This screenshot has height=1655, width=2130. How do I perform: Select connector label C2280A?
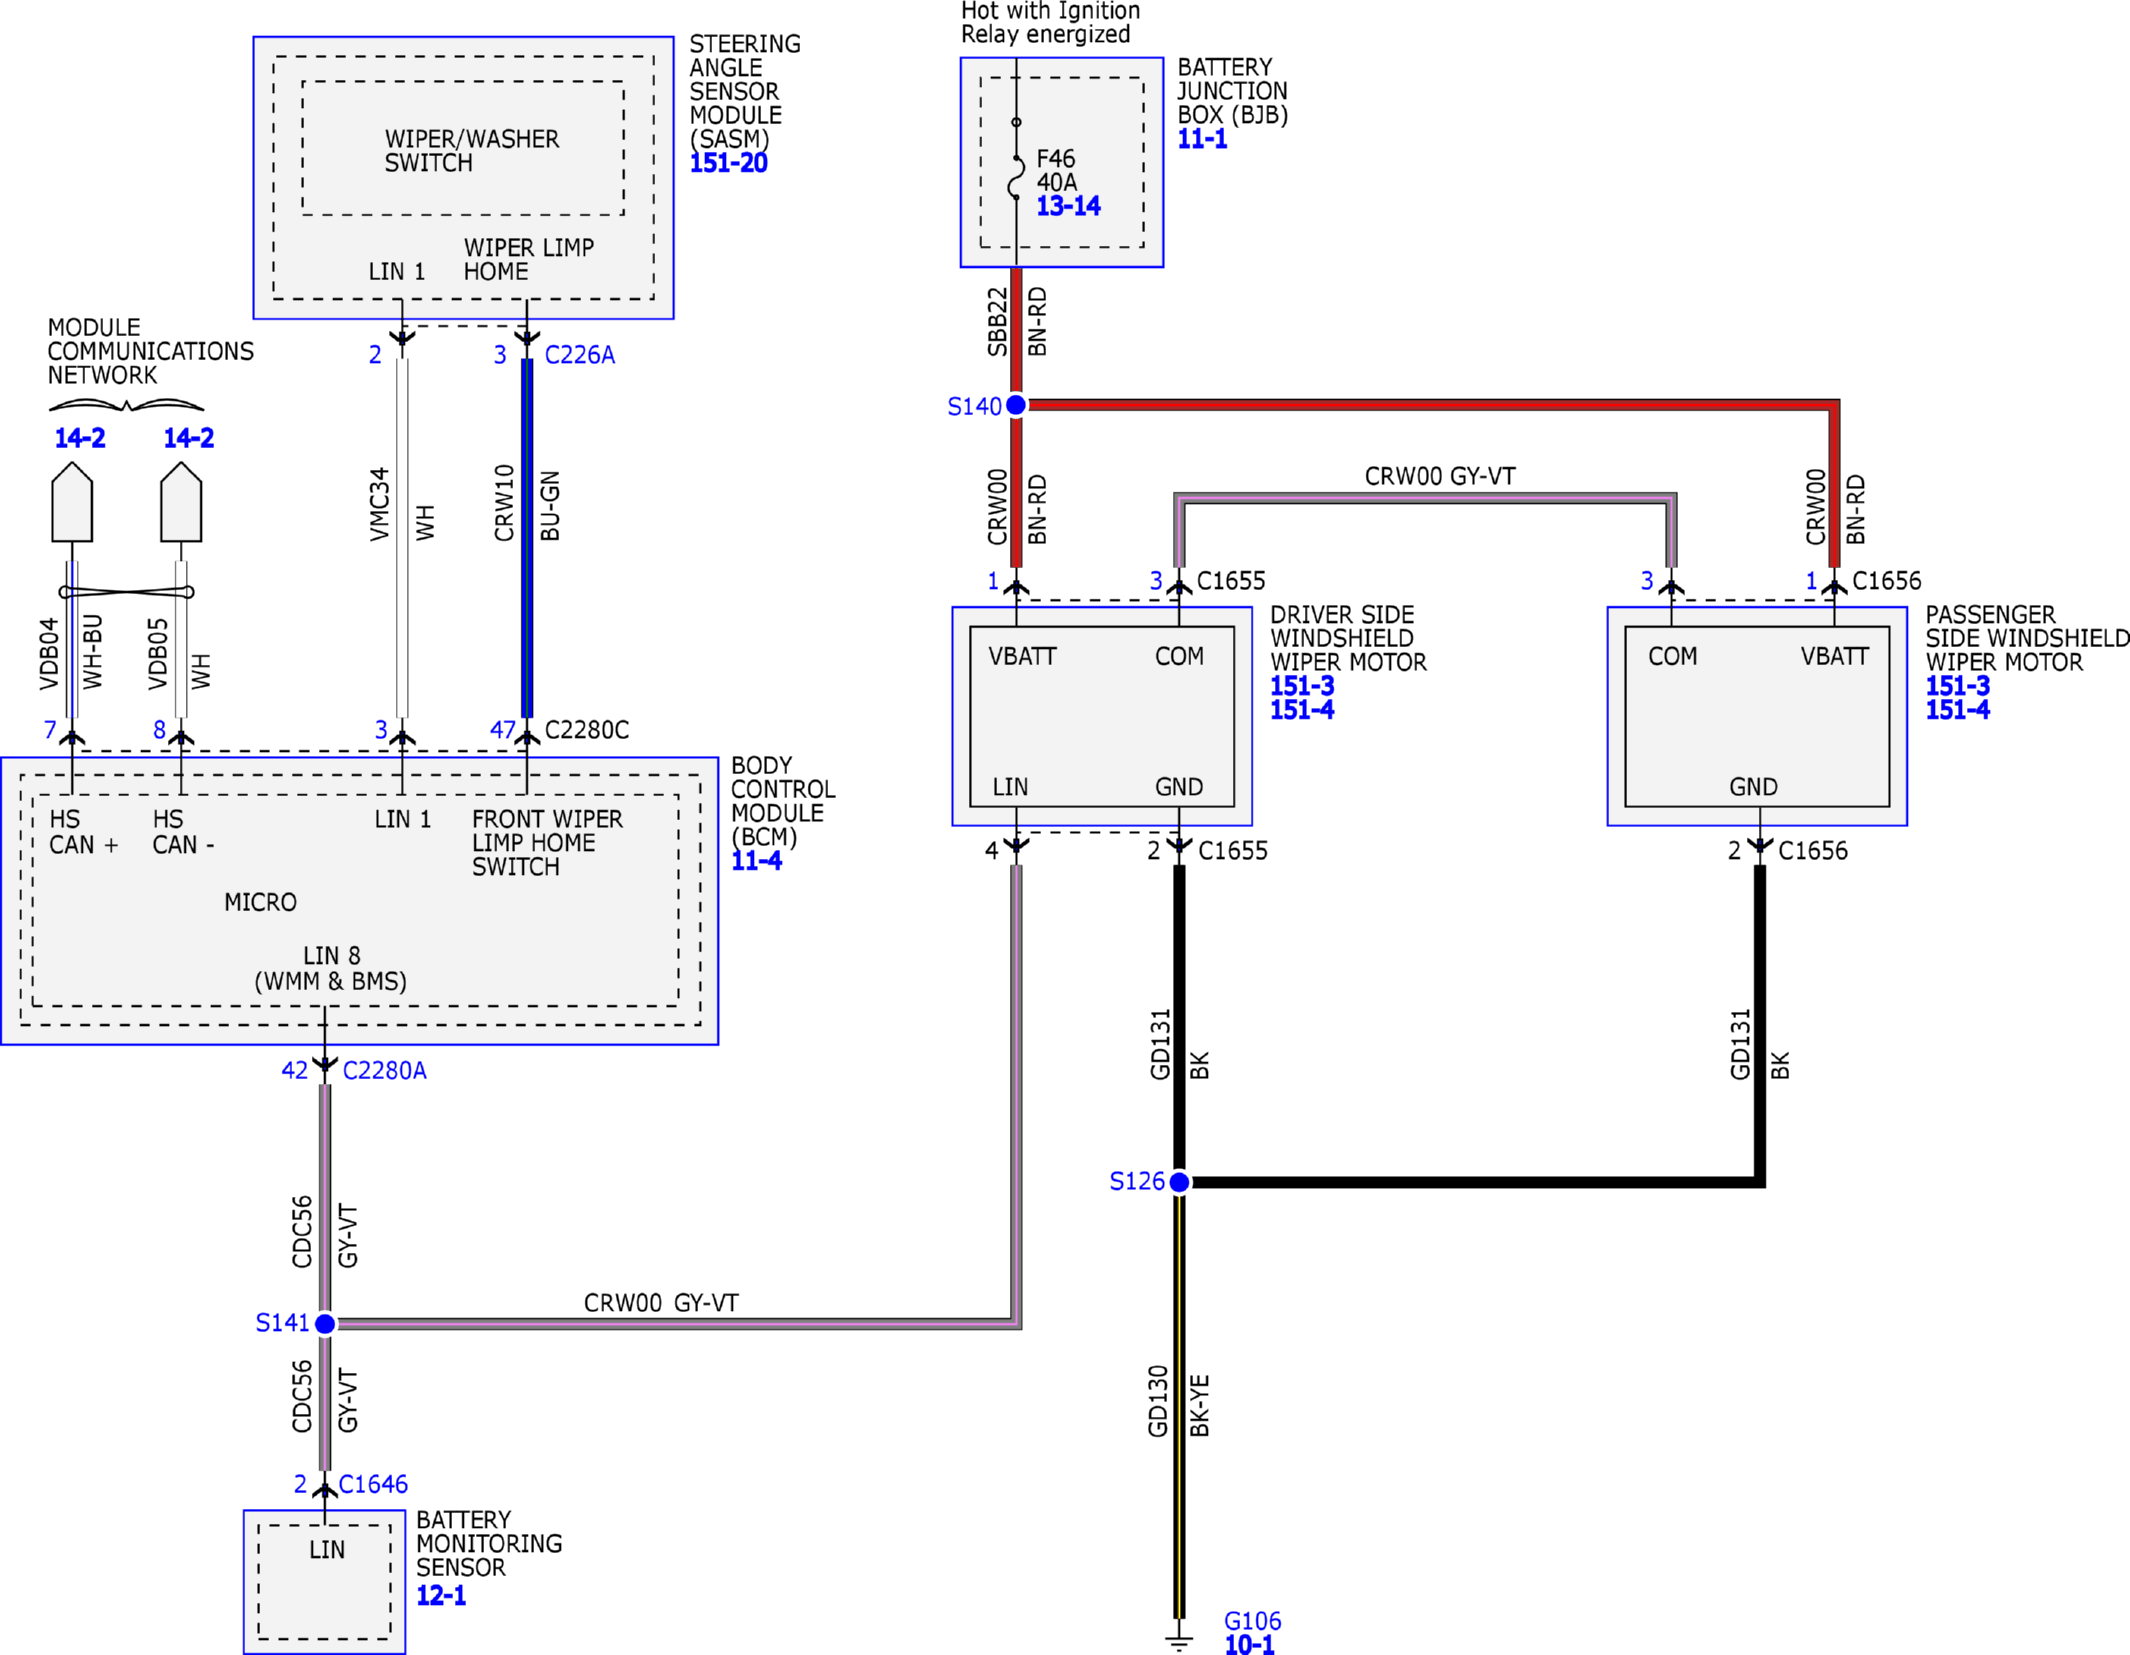[385, 1071]
